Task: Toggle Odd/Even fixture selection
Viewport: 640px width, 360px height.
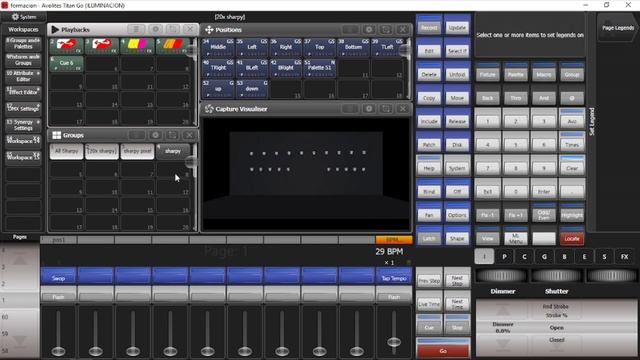Action: click(x=544, y=214)
